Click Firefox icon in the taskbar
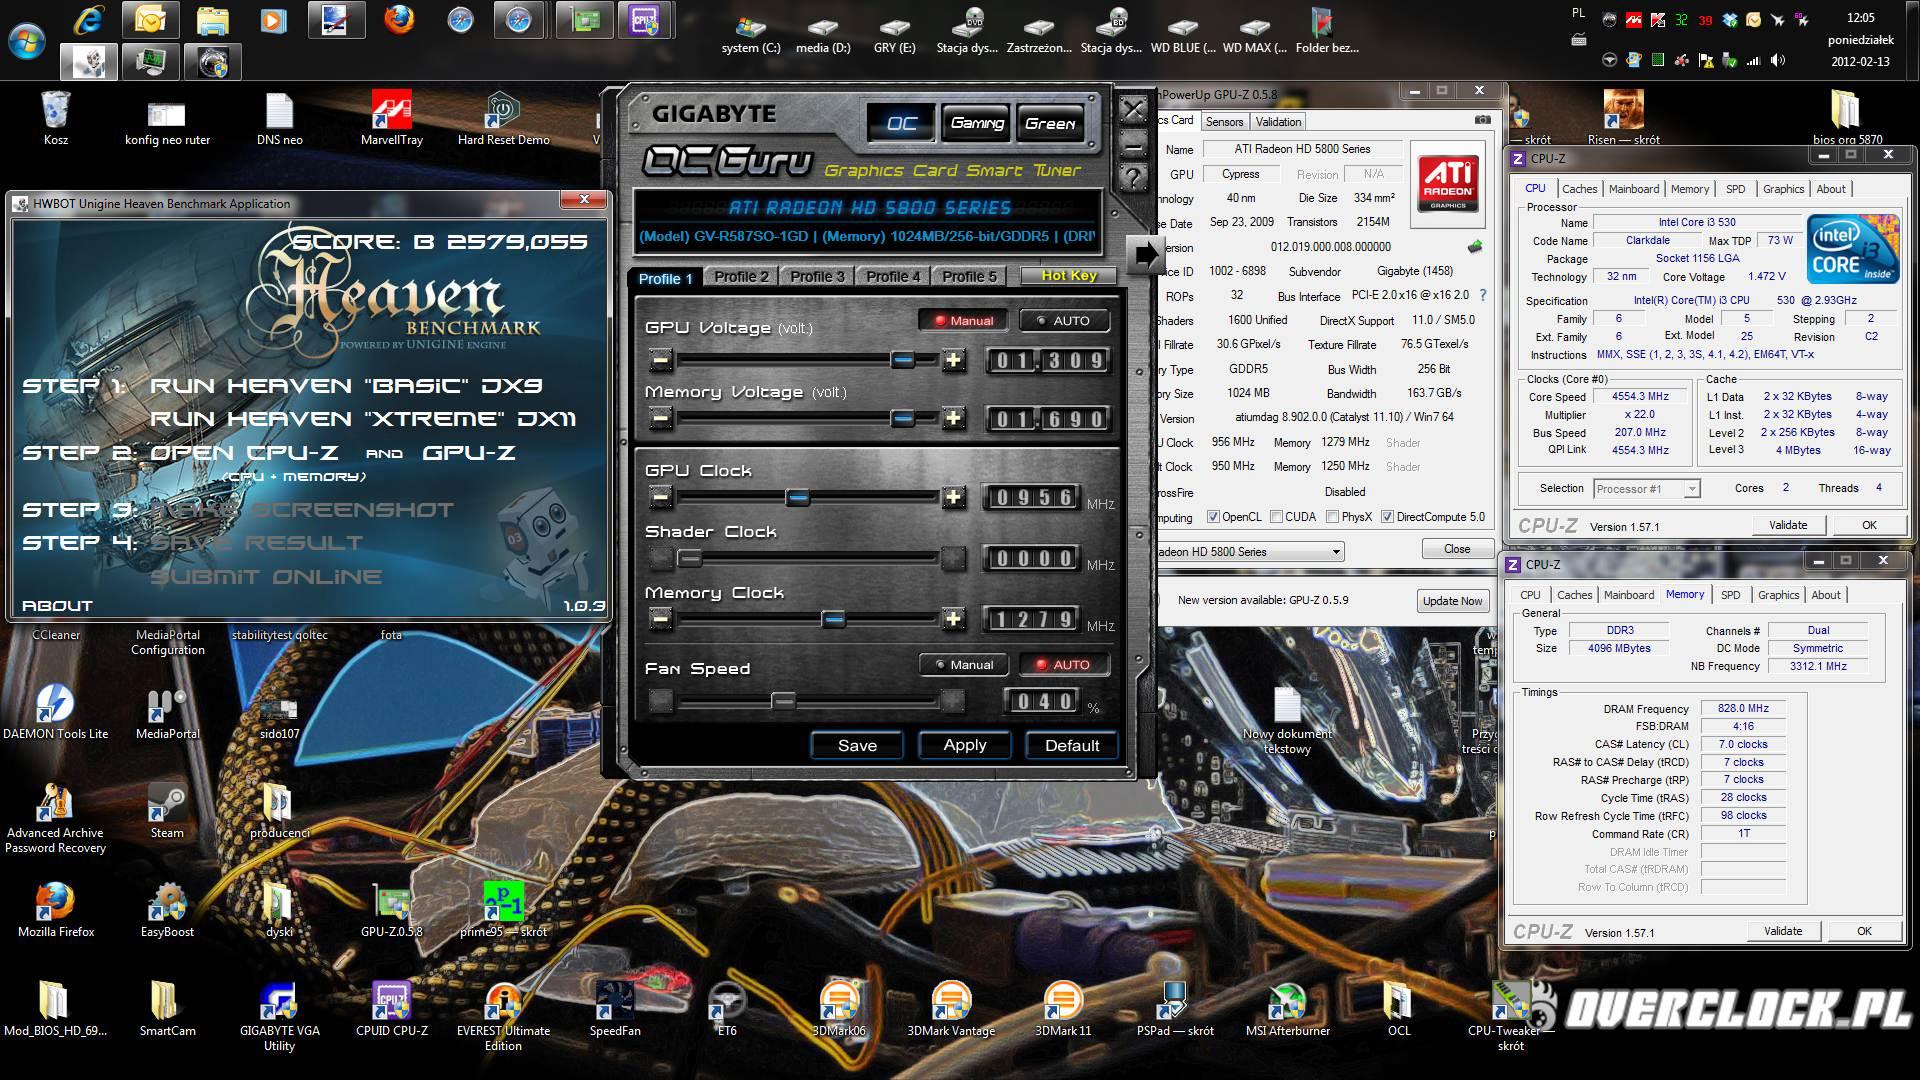Screen dimensions: 1920x1080 click(x=400, y=20)
